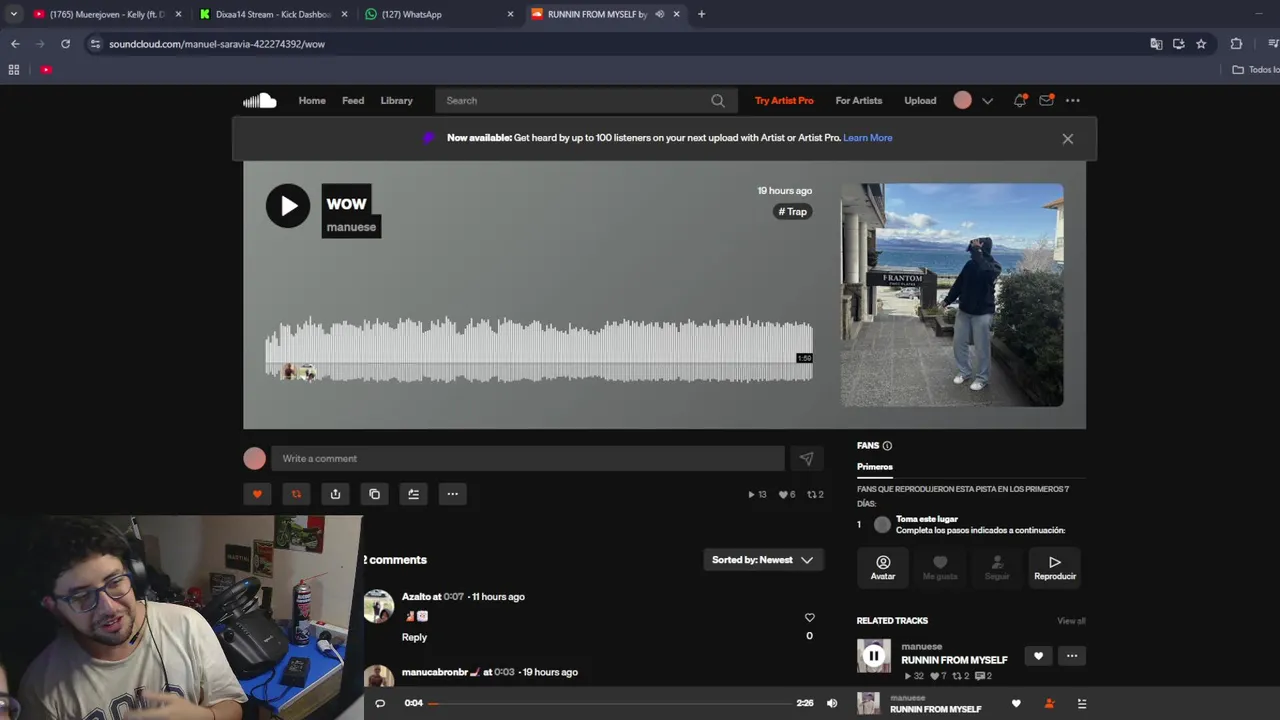Click the FANS info icon
This screenshot has height=720, width=1280.
887,446
